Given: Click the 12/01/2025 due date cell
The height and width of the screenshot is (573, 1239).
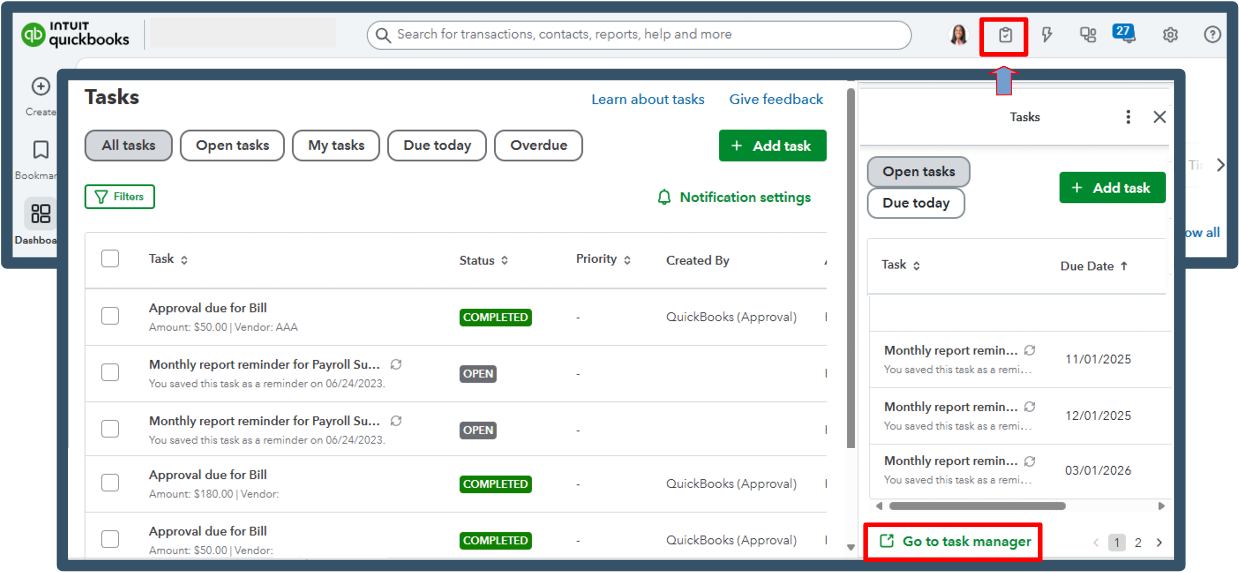Looking at the screenshot, I should coord(1098,415).
